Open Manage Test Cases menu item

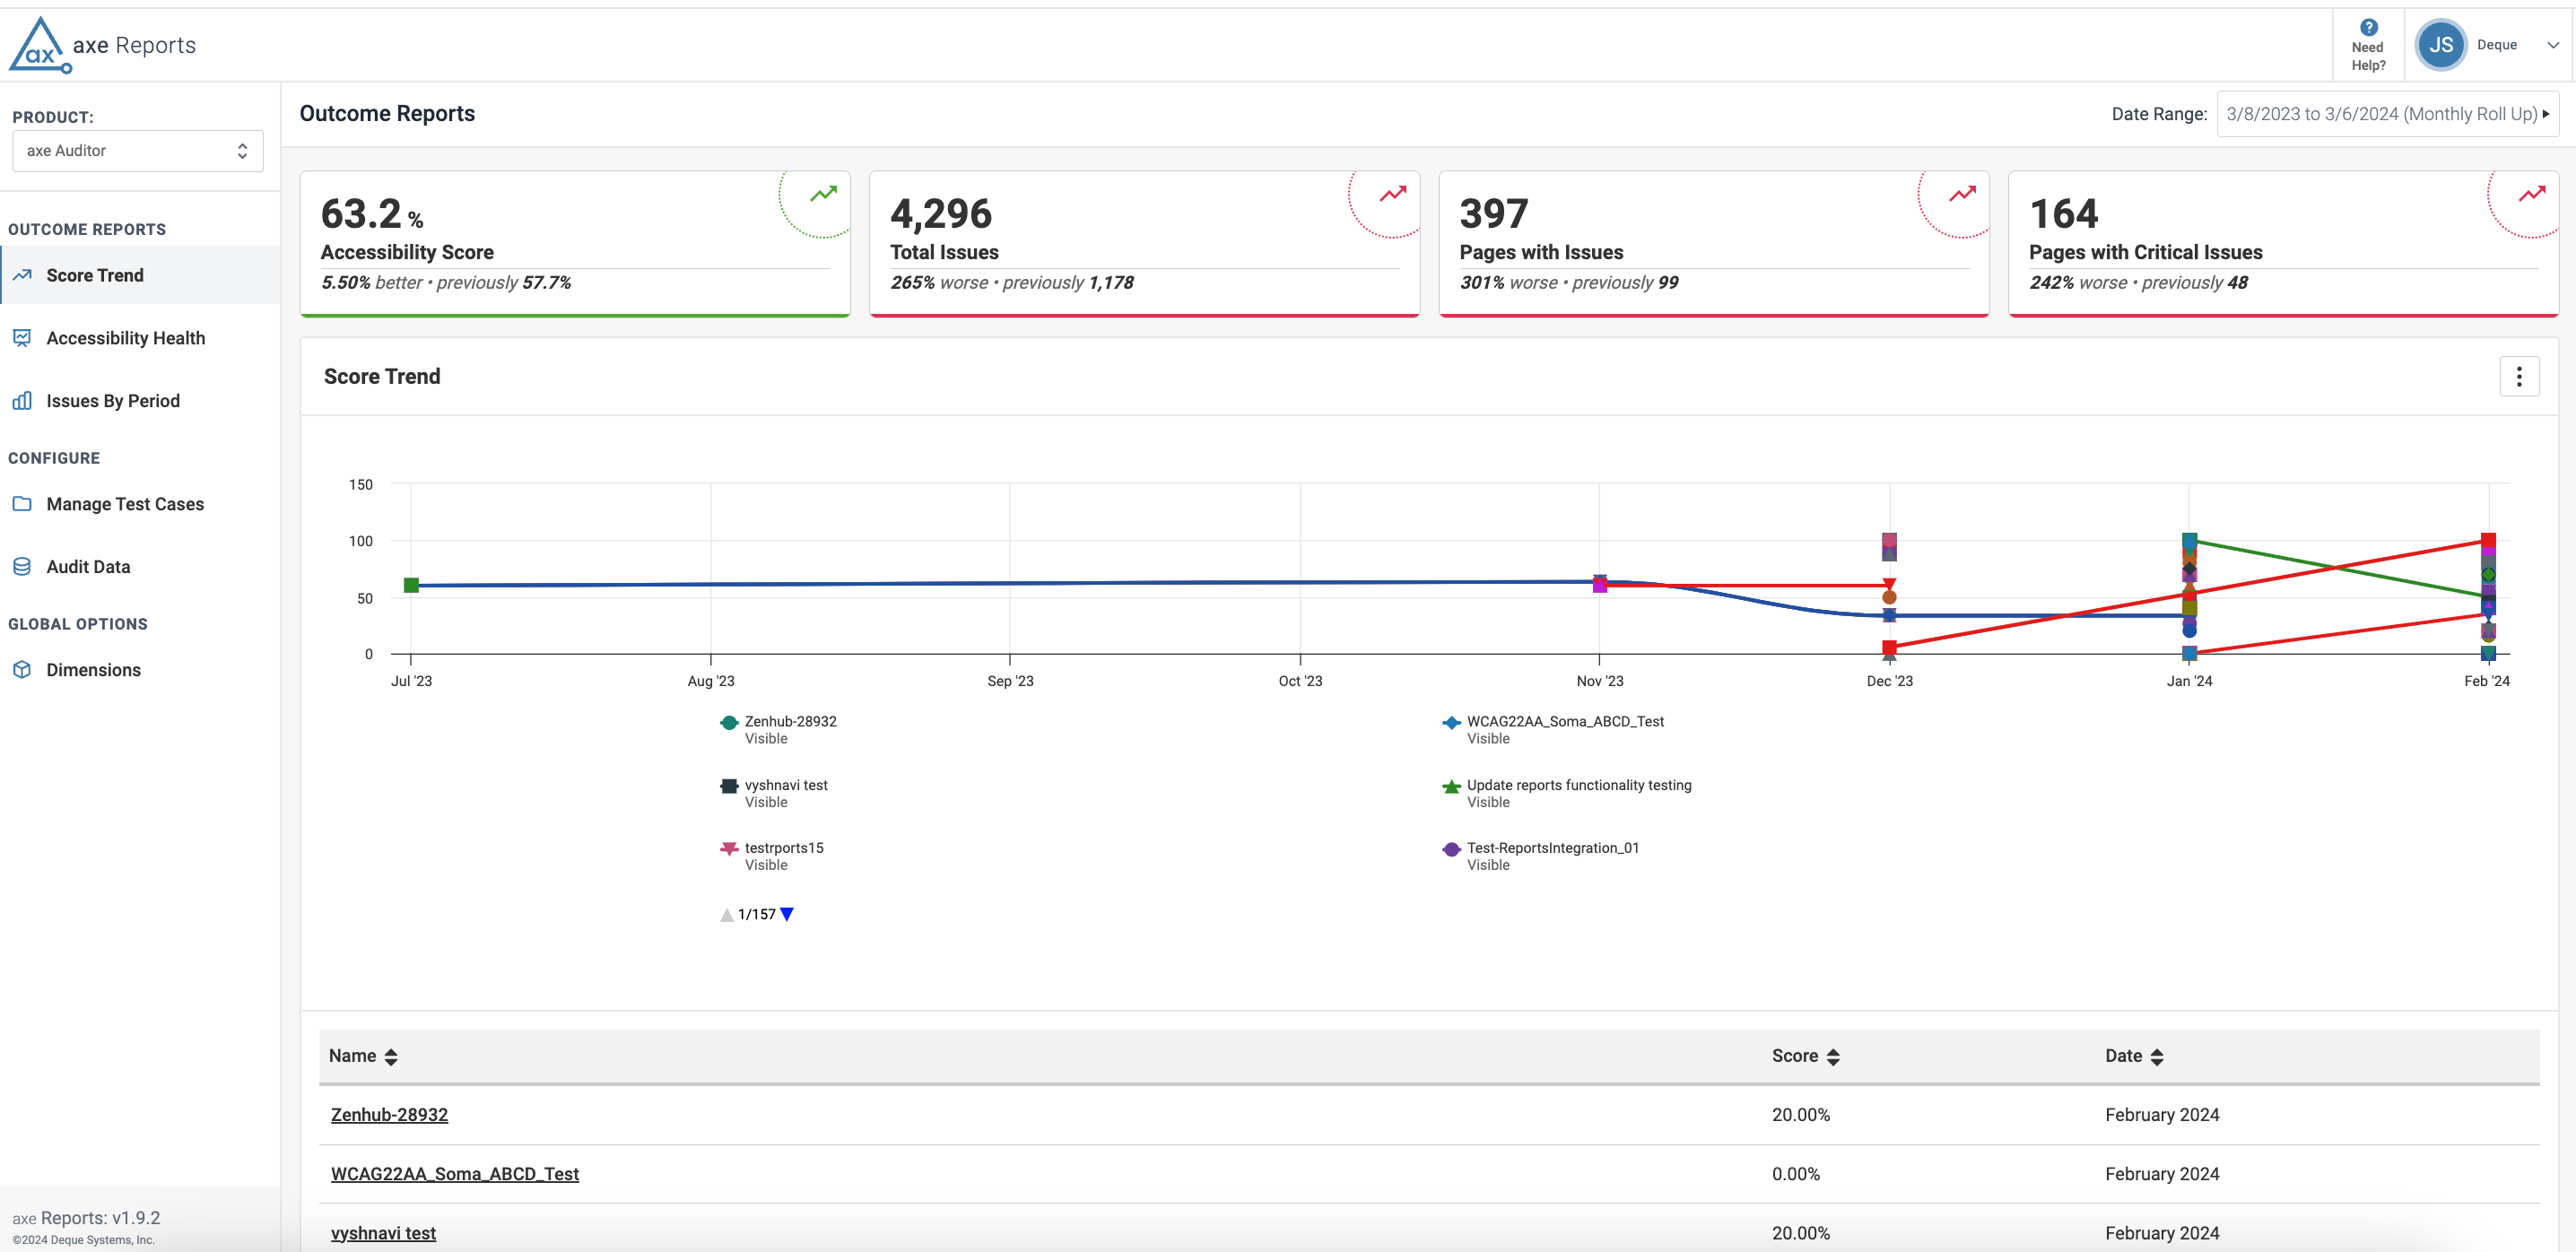pyautogui.click(x=125, y=505)
